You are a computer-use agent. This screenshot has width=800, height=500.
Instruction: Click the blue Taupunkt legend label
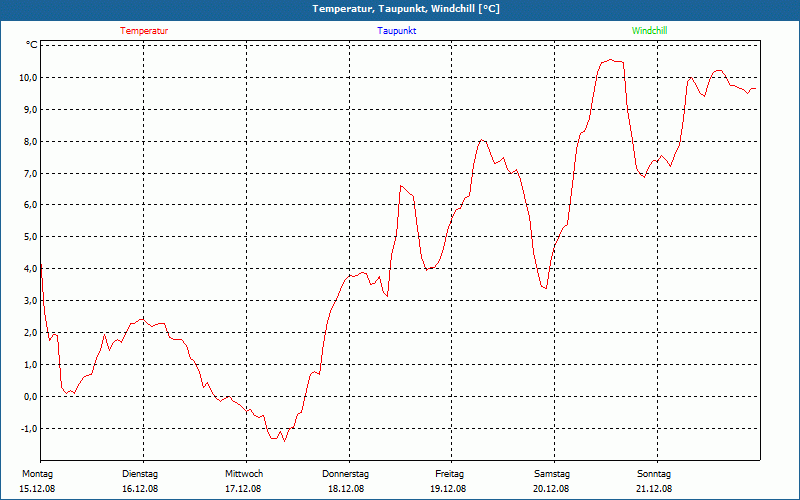397,31
